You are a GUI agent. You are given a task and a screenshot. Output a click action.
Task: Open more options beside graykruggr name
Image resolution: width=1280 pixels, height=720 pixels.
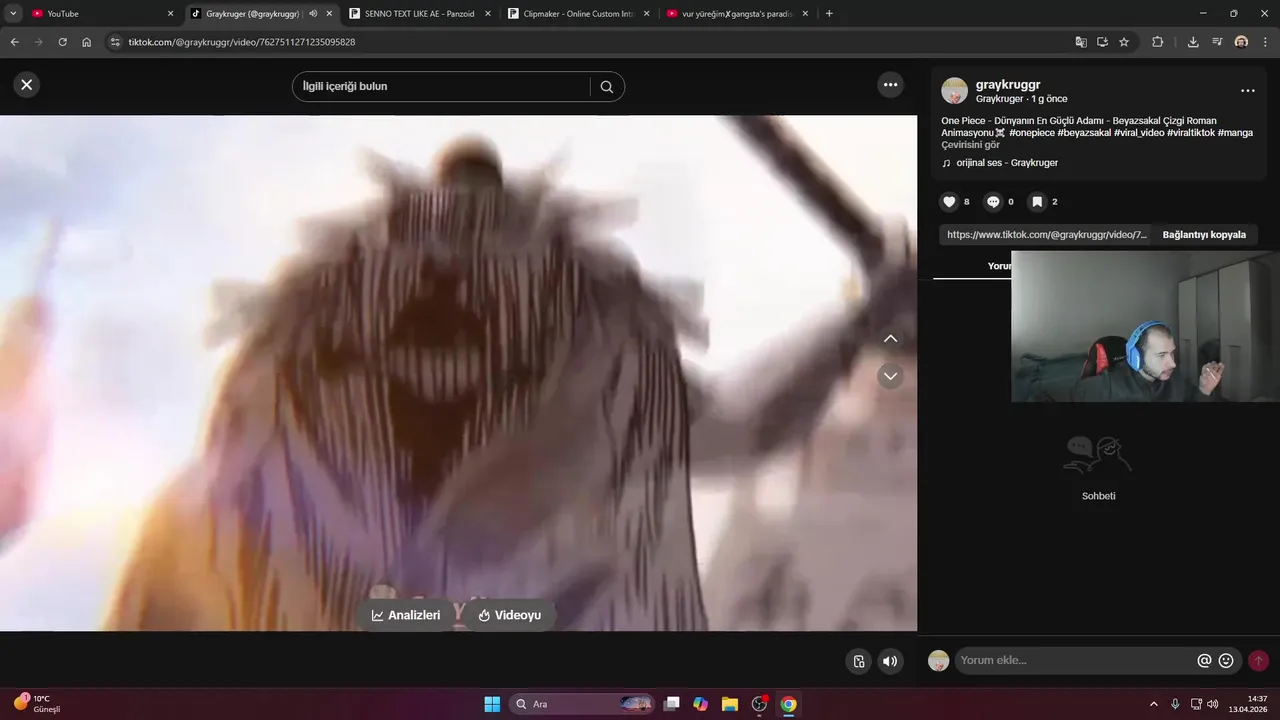click(1247, 90)
